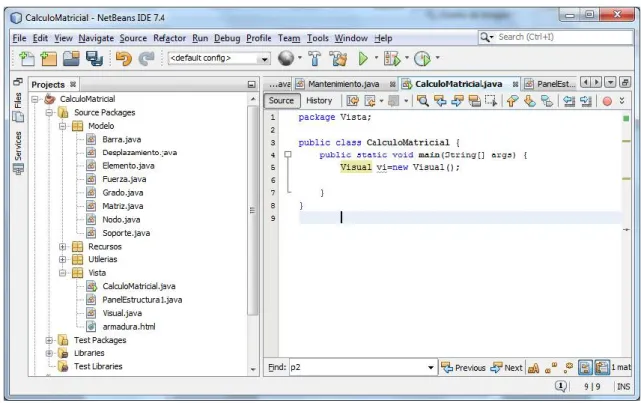Toggle Rectangular Selection editor icon
This screenshot has width=641, height=403.
(491, 101)
